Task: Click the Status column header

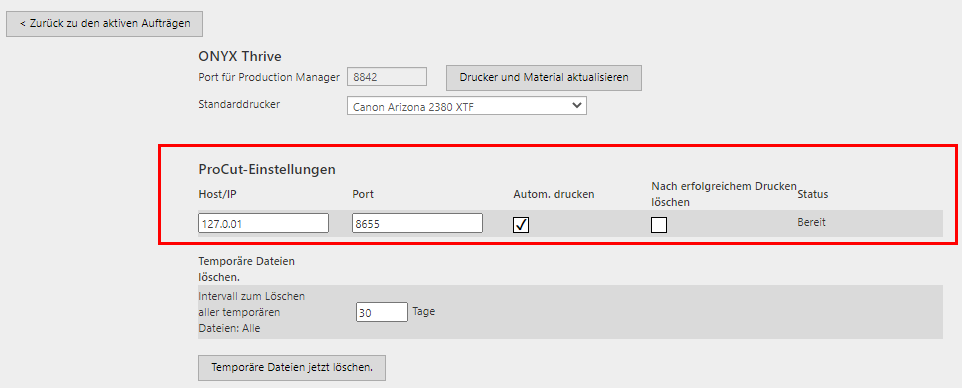Action: click(813, 194)
